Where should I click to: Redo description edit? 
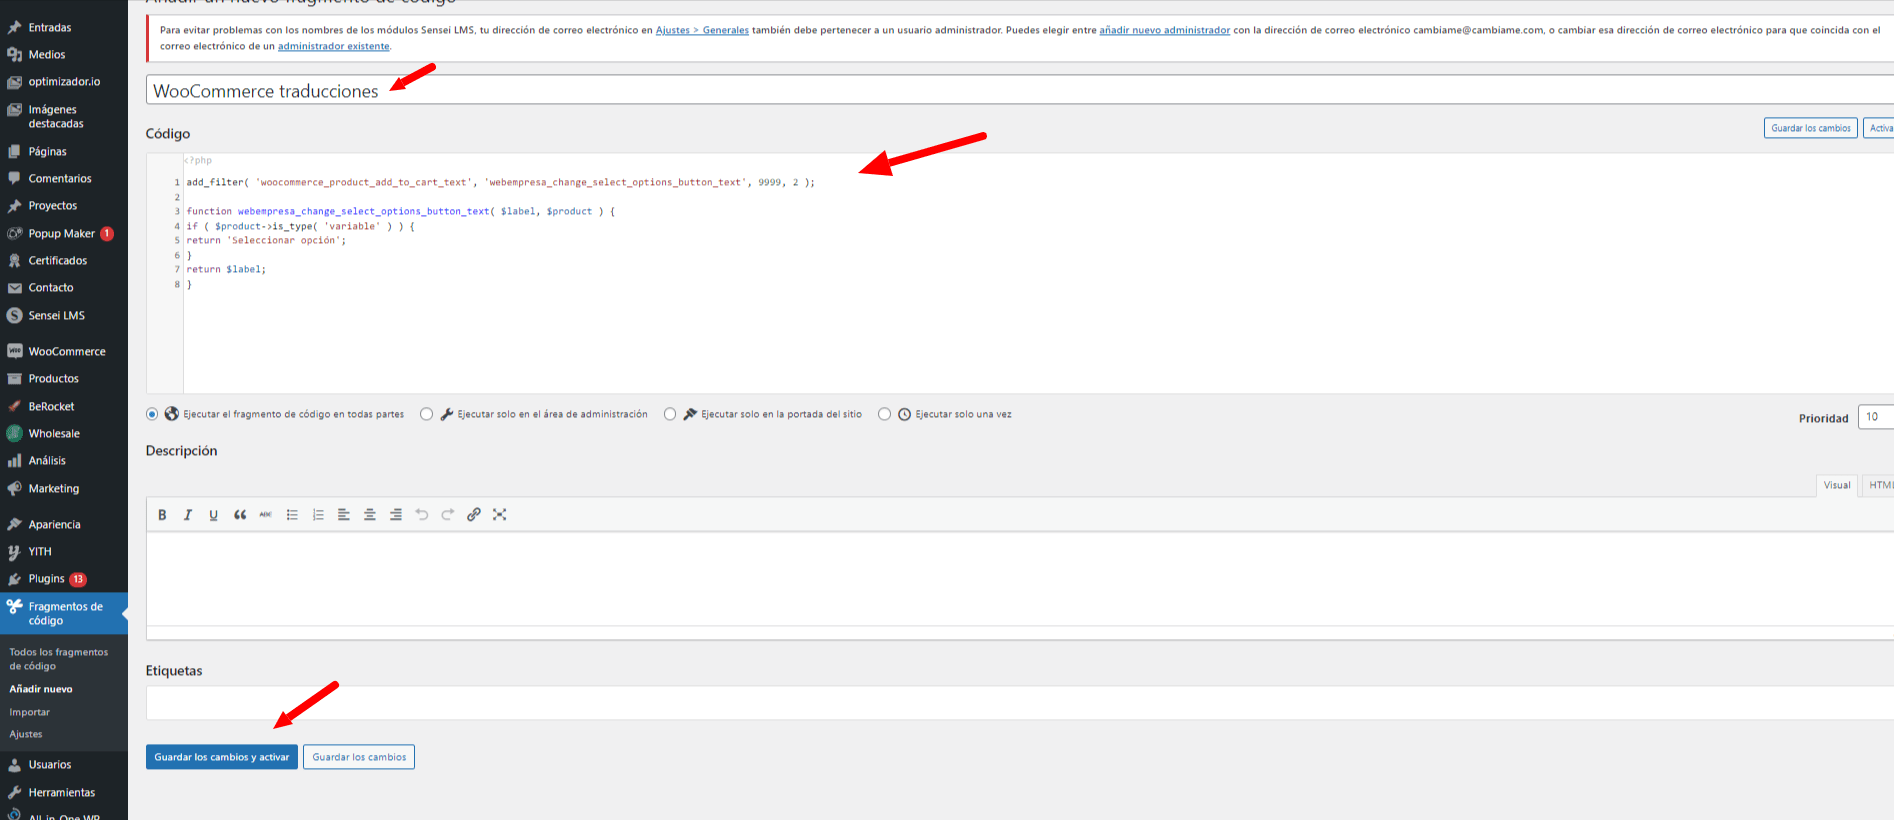pos(448,515)
